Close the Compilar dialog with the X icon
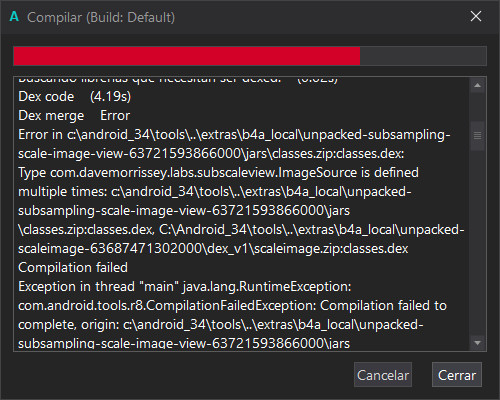Image resolution: width=500 pixels, height=400 pixels. click(x=476, y=16)
